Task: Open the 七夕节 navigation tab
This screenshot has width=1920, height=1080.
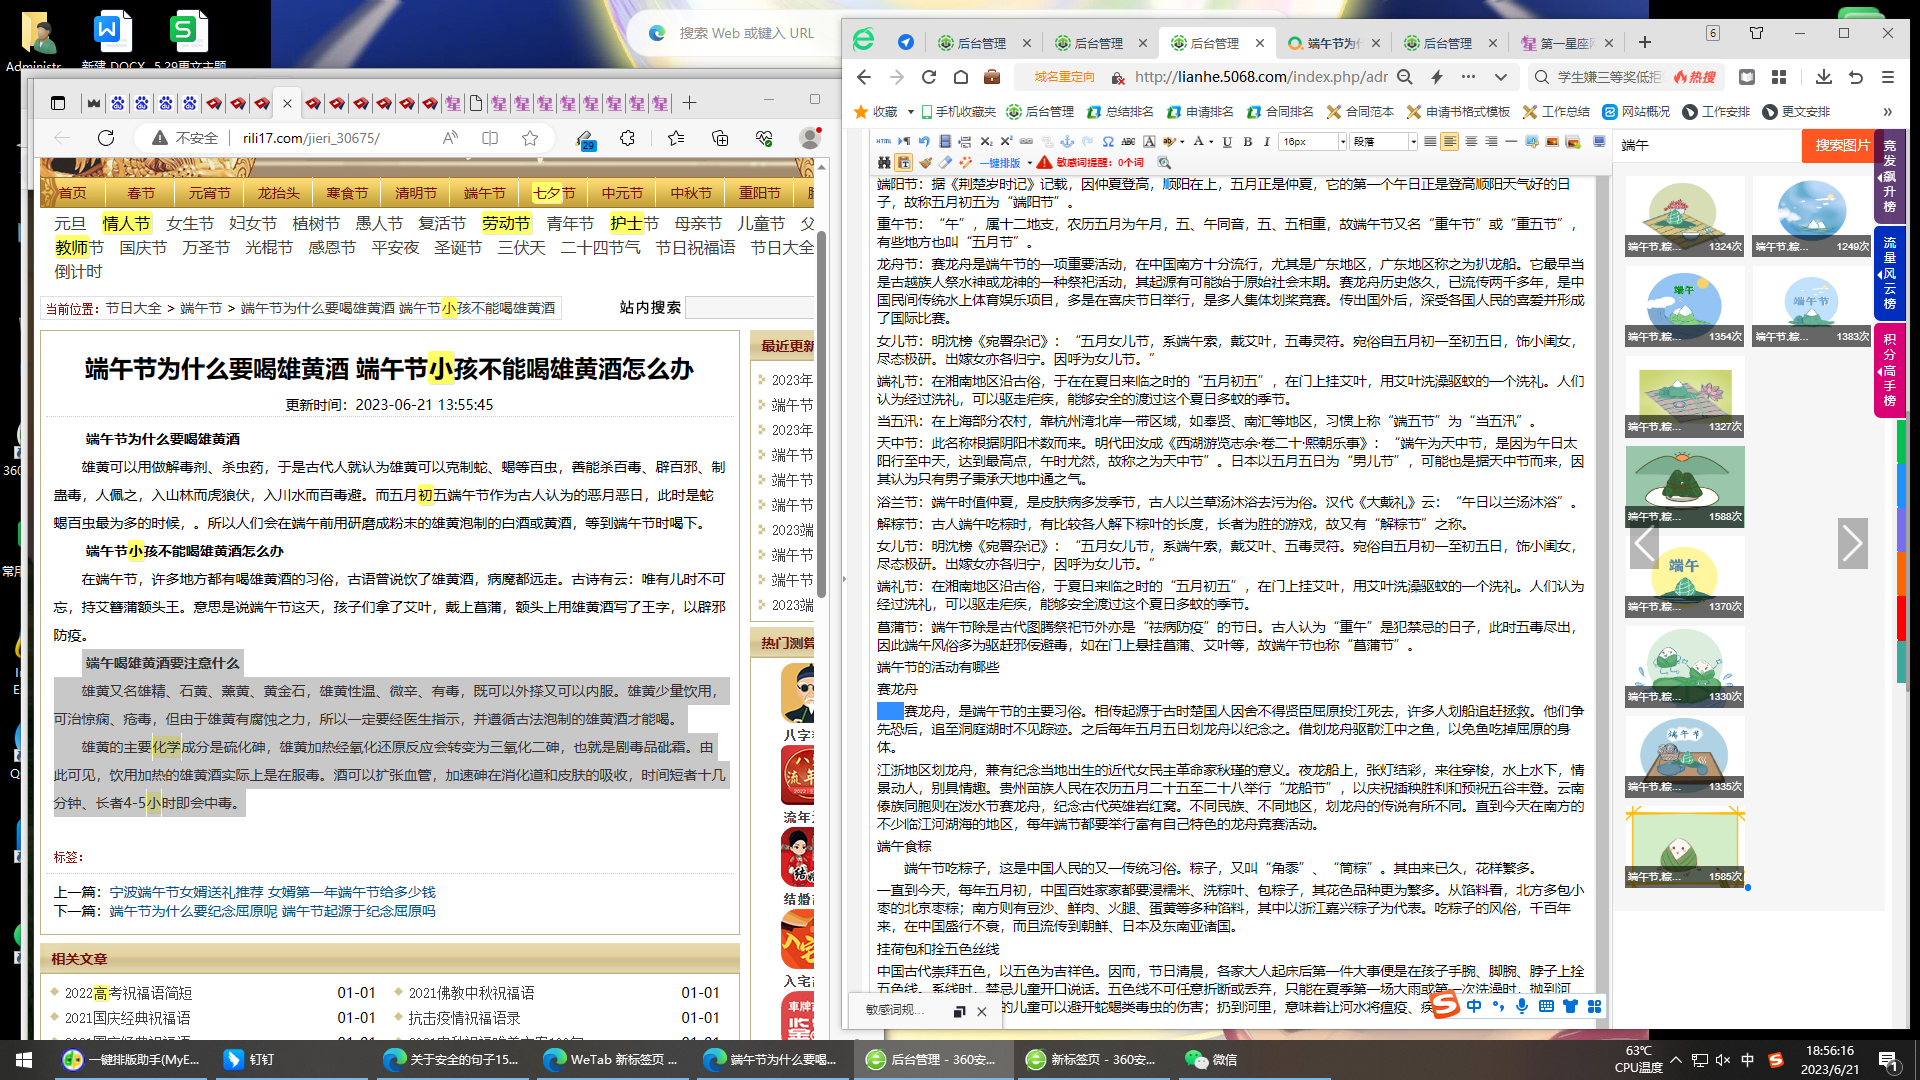Action: pyautogui.click(x=553, y=193)
